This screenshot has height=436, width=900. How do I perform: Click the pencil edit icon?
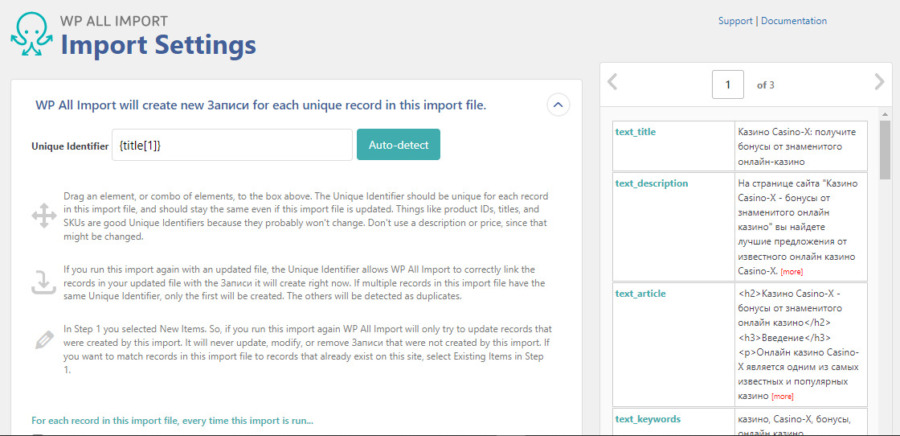coord(44,340)
